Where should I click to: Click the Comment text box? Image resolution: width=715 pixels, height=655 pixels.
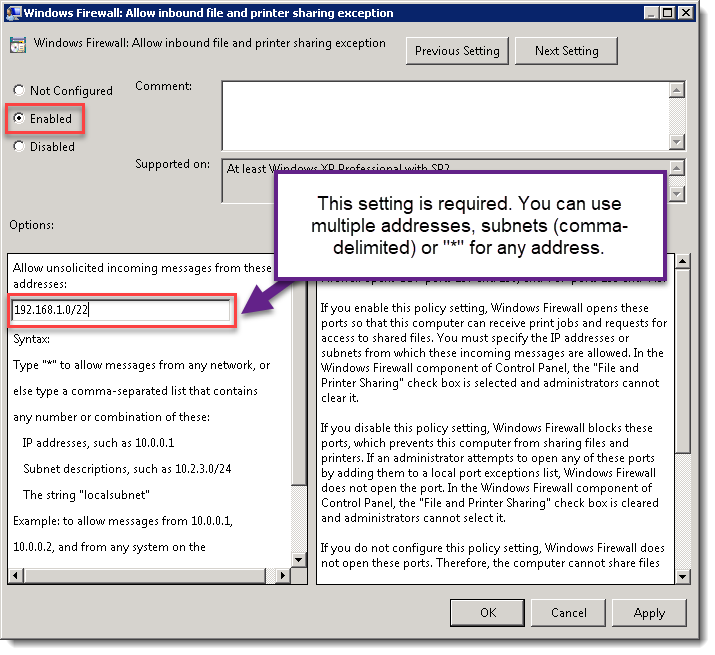pos(445,116)
